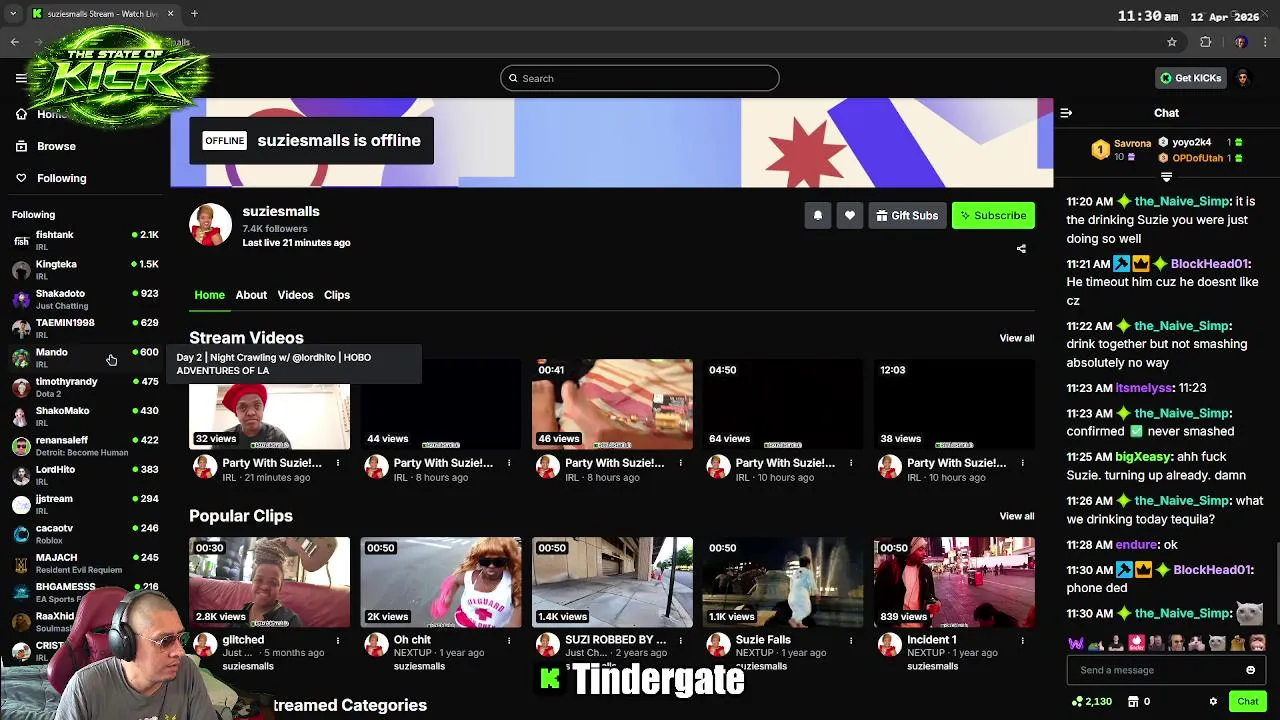Viewport: 1280px width, 720px height.
Task: Open Following page in sidebar
Action: tap(62, 178)
